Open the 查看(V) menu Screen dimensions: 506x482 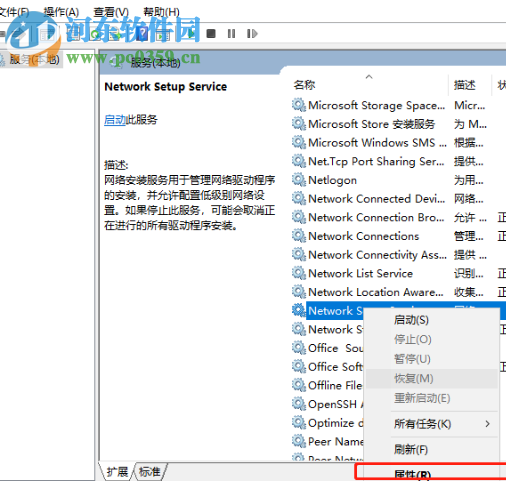[111, 12]
